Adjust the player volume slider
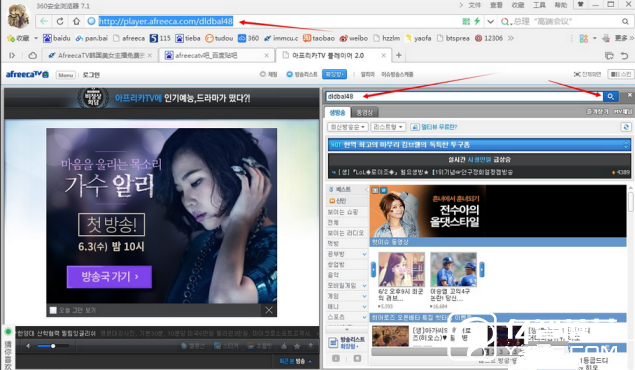The width and height of the screenshot is (635, 370). coord(52,346)
